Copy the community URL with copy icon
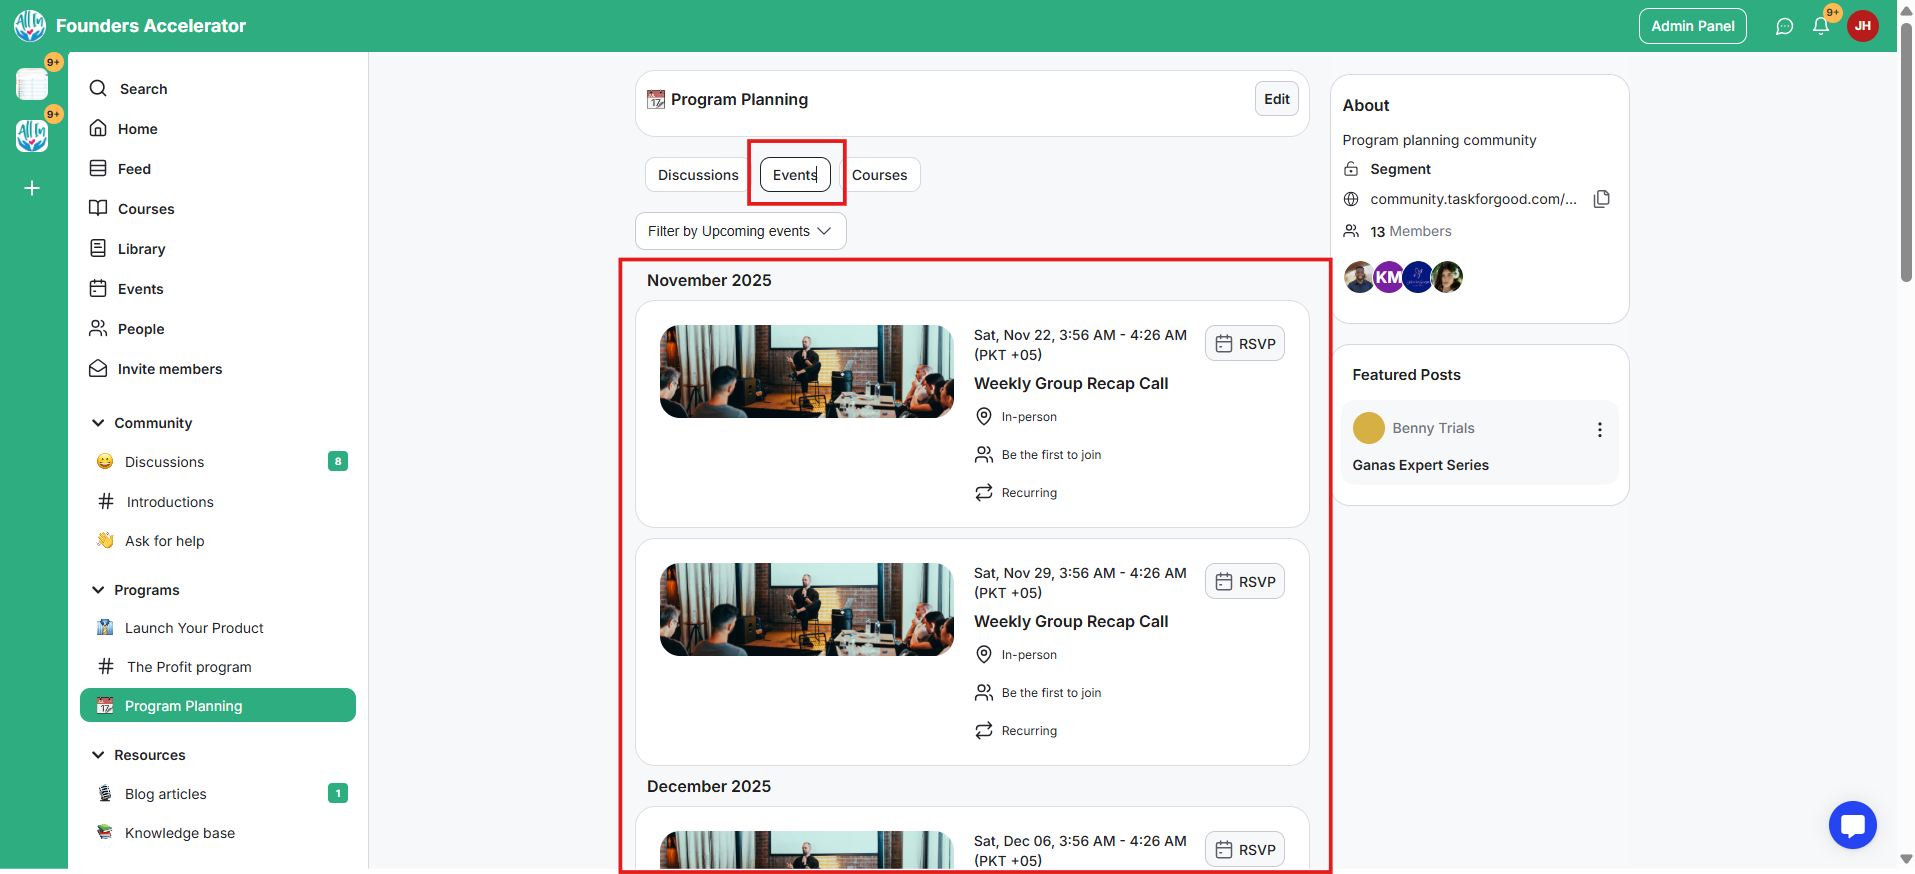1915x874 pixels. (1601, 199)
